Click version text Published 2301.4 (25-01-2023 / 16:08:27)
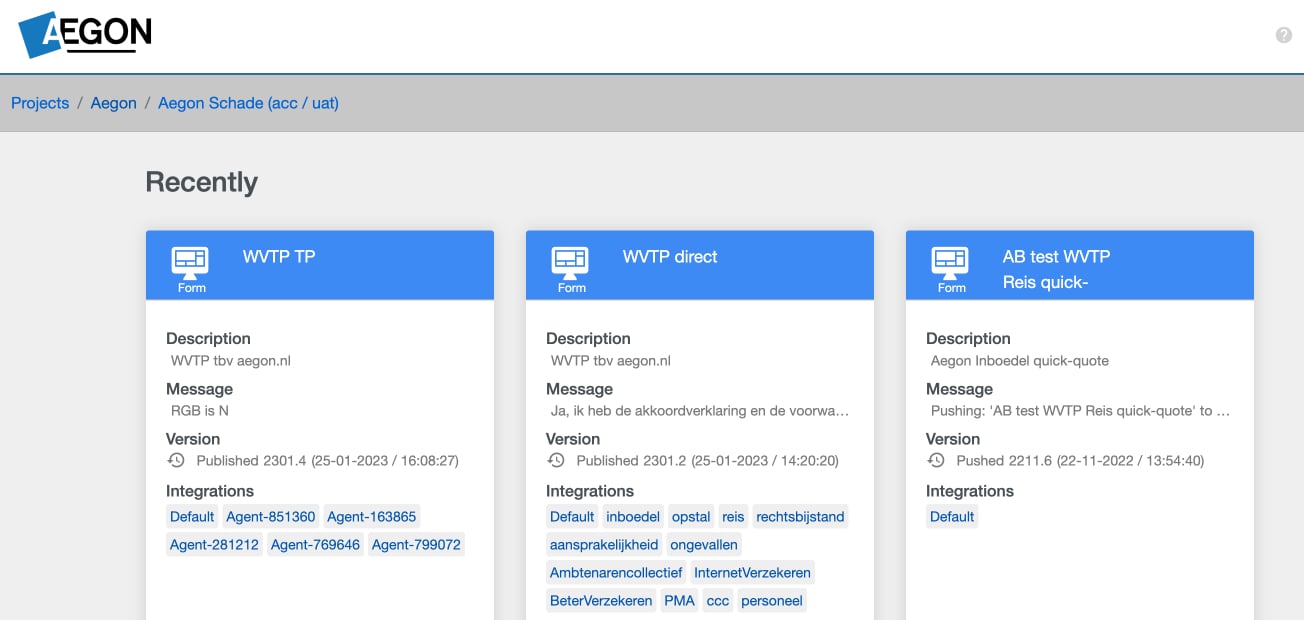 [328, 461]
